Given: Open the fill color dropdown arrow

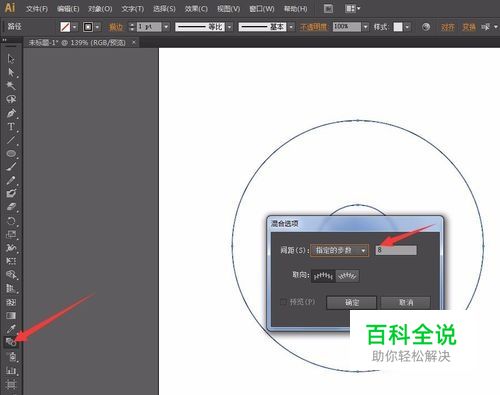Looking at the screenshot, I should (x=74, y=27).
